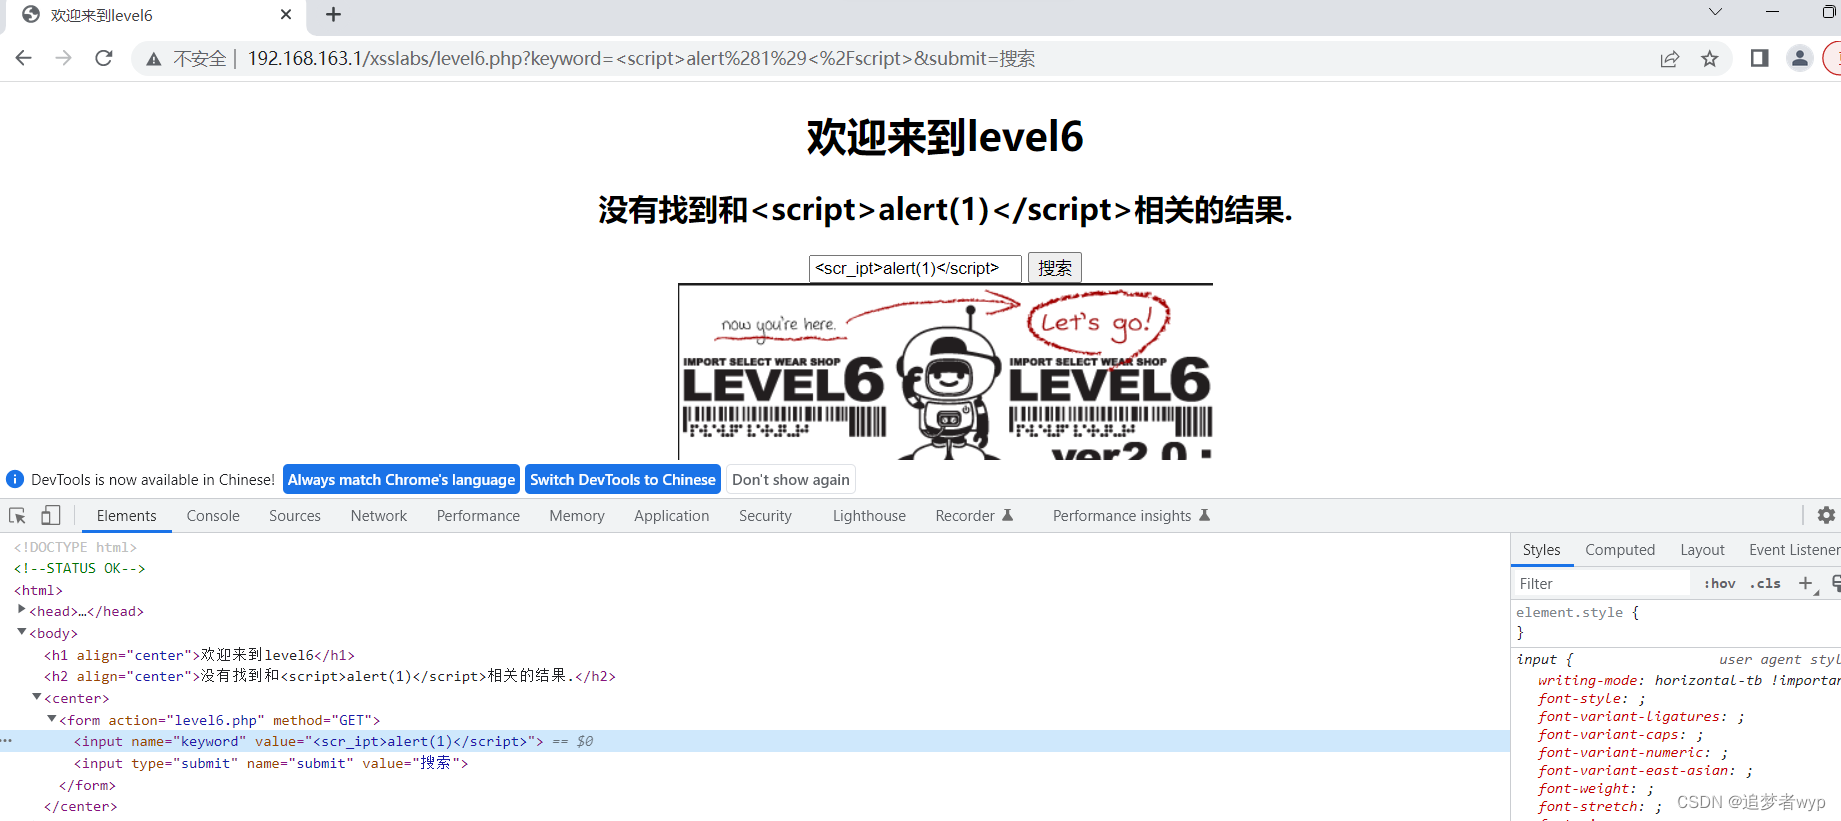This screenshot has height=821, width=1841.
Task: Open the Application tab
Action: click(x=672, y=516)
